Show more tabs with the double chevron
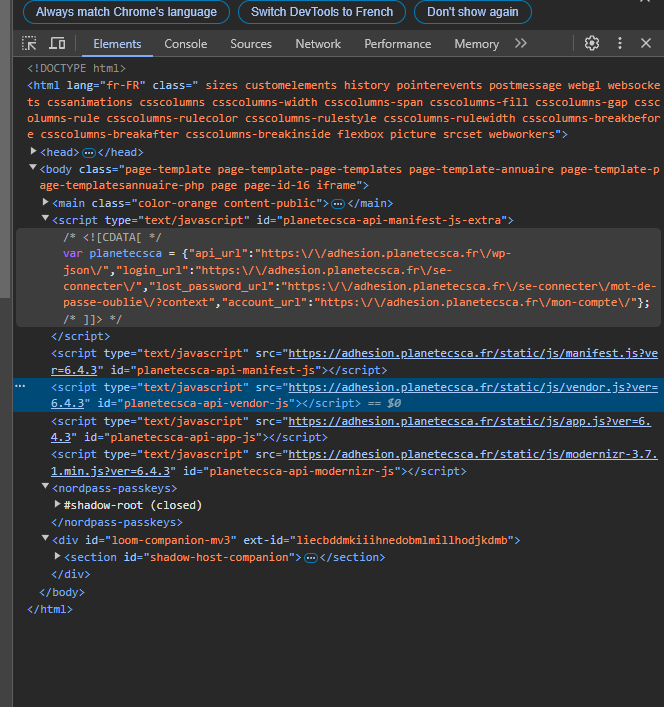This screenshot has height=707, width=664. (521, 43)
